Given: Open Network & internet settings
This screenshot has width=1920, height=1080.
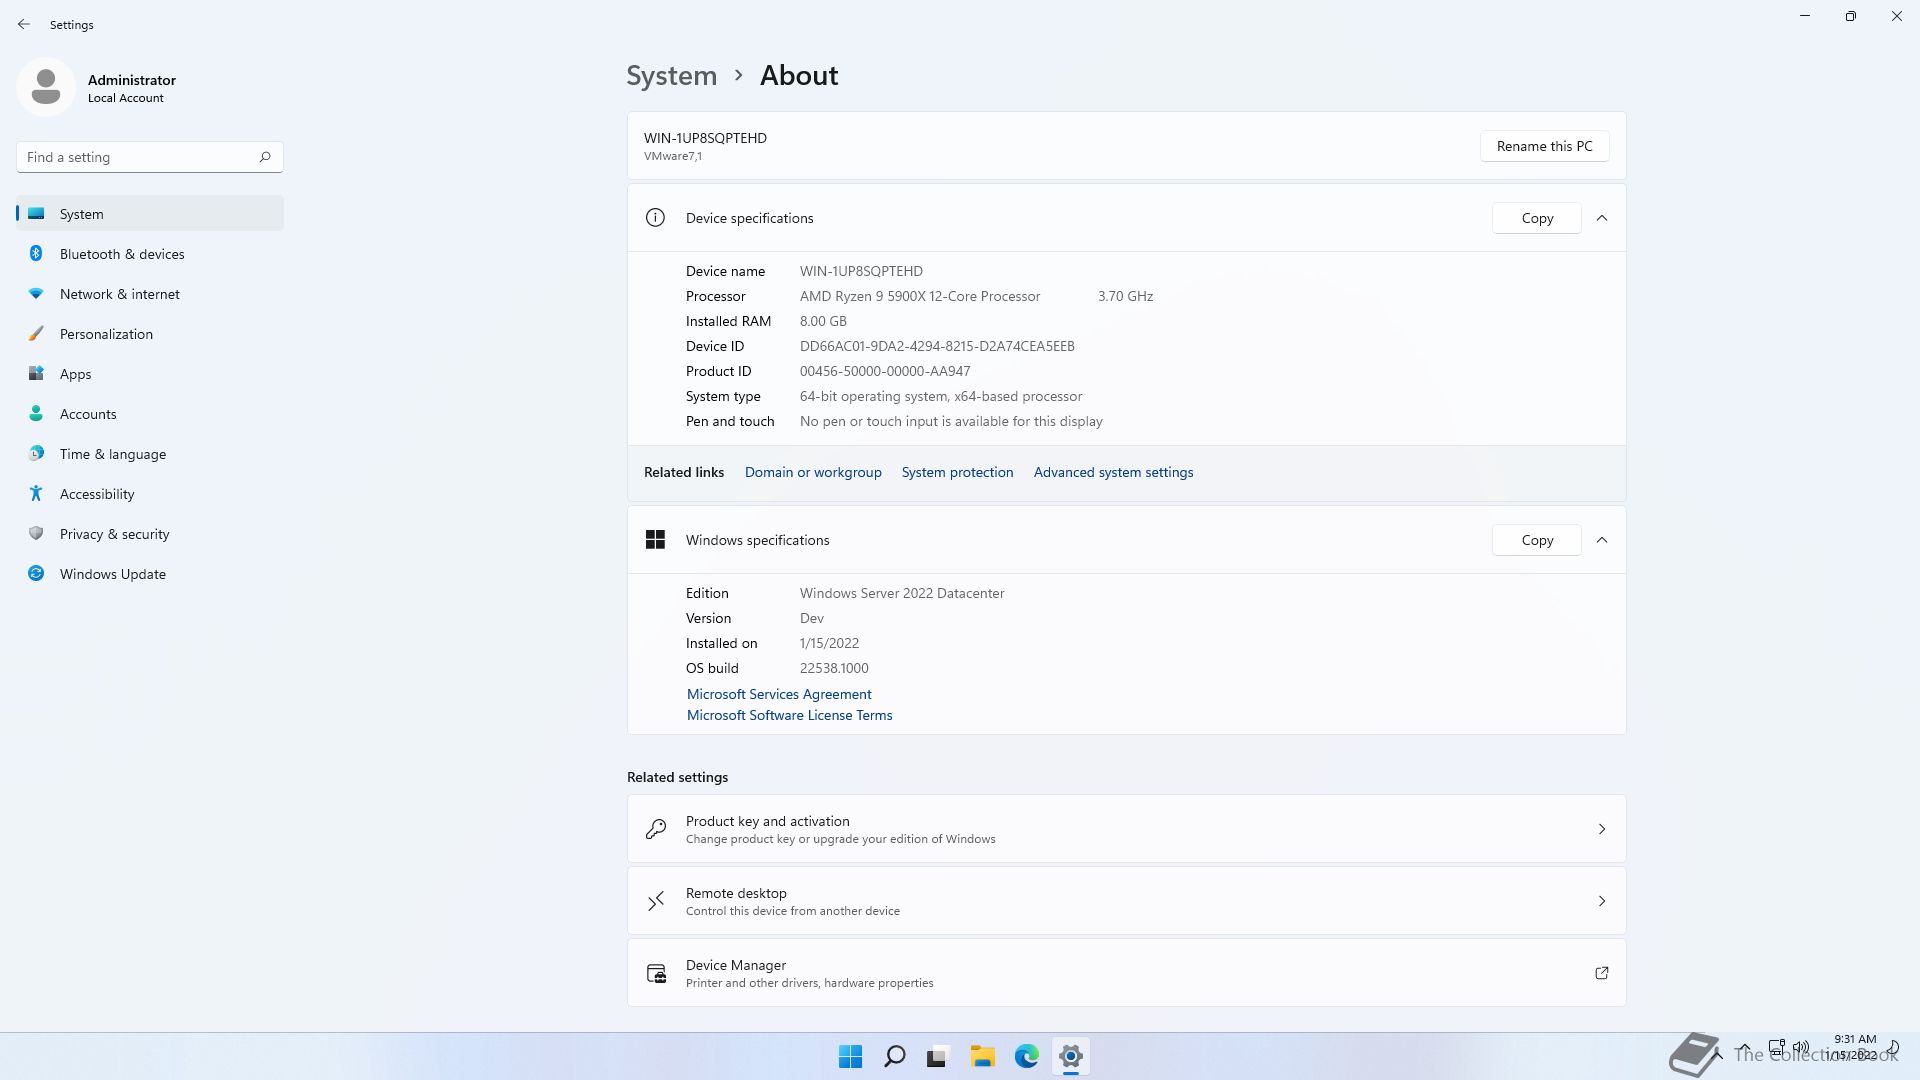Looking at the screenshot, I should tap(119, 294).
